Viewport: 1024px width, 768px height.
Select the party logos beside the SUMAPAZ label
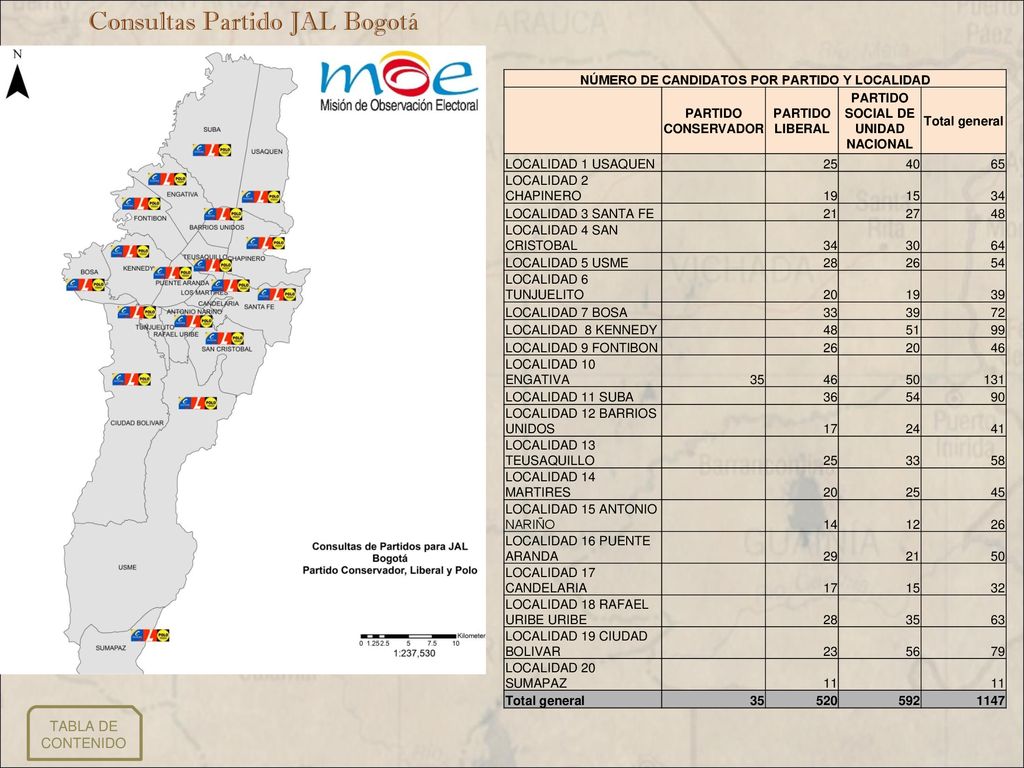[150, 635]
